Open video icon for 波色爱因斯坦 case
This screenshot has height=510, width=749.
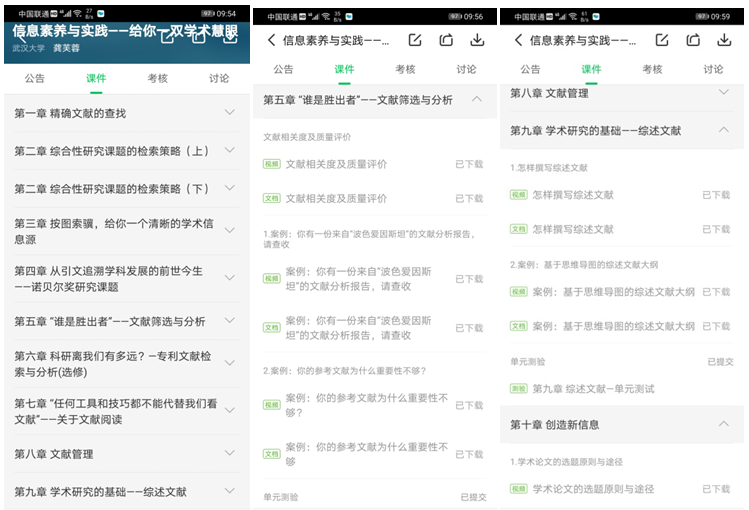pos(271,279)
